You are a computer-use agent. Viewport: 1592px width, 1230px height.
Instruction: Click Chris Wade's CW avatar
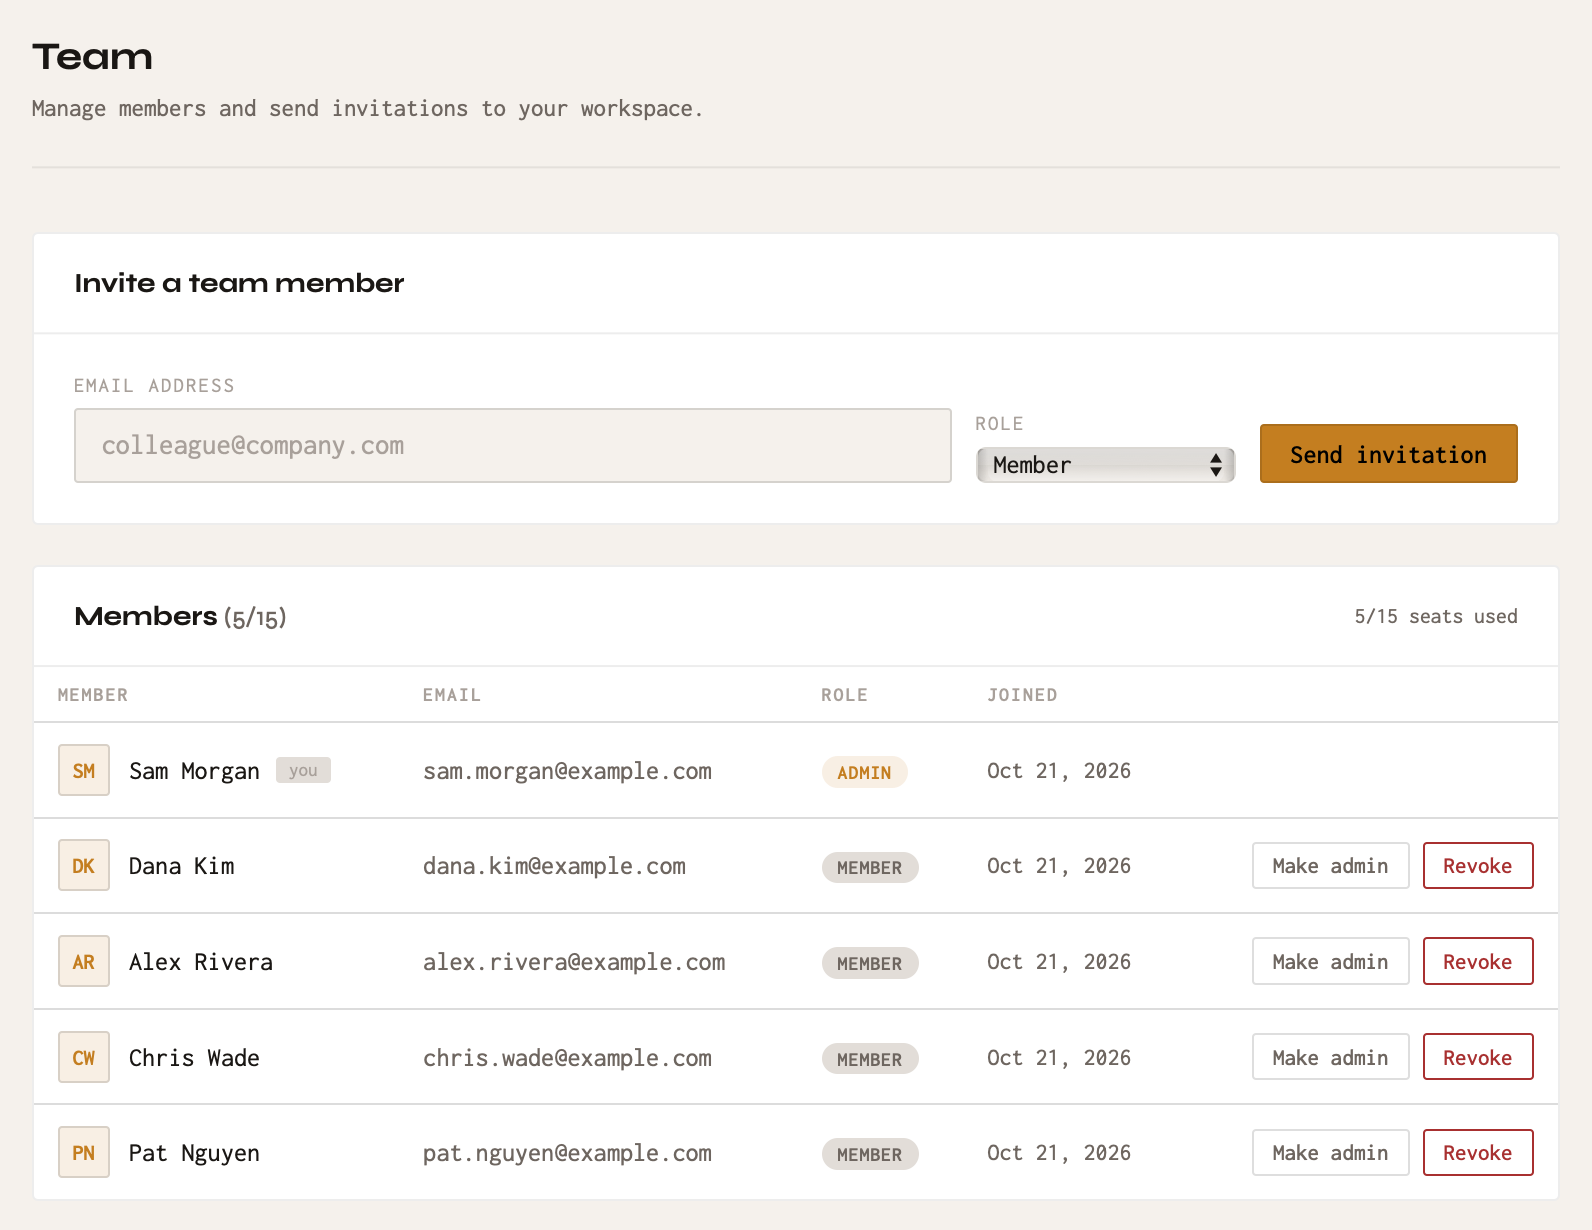84,1057
